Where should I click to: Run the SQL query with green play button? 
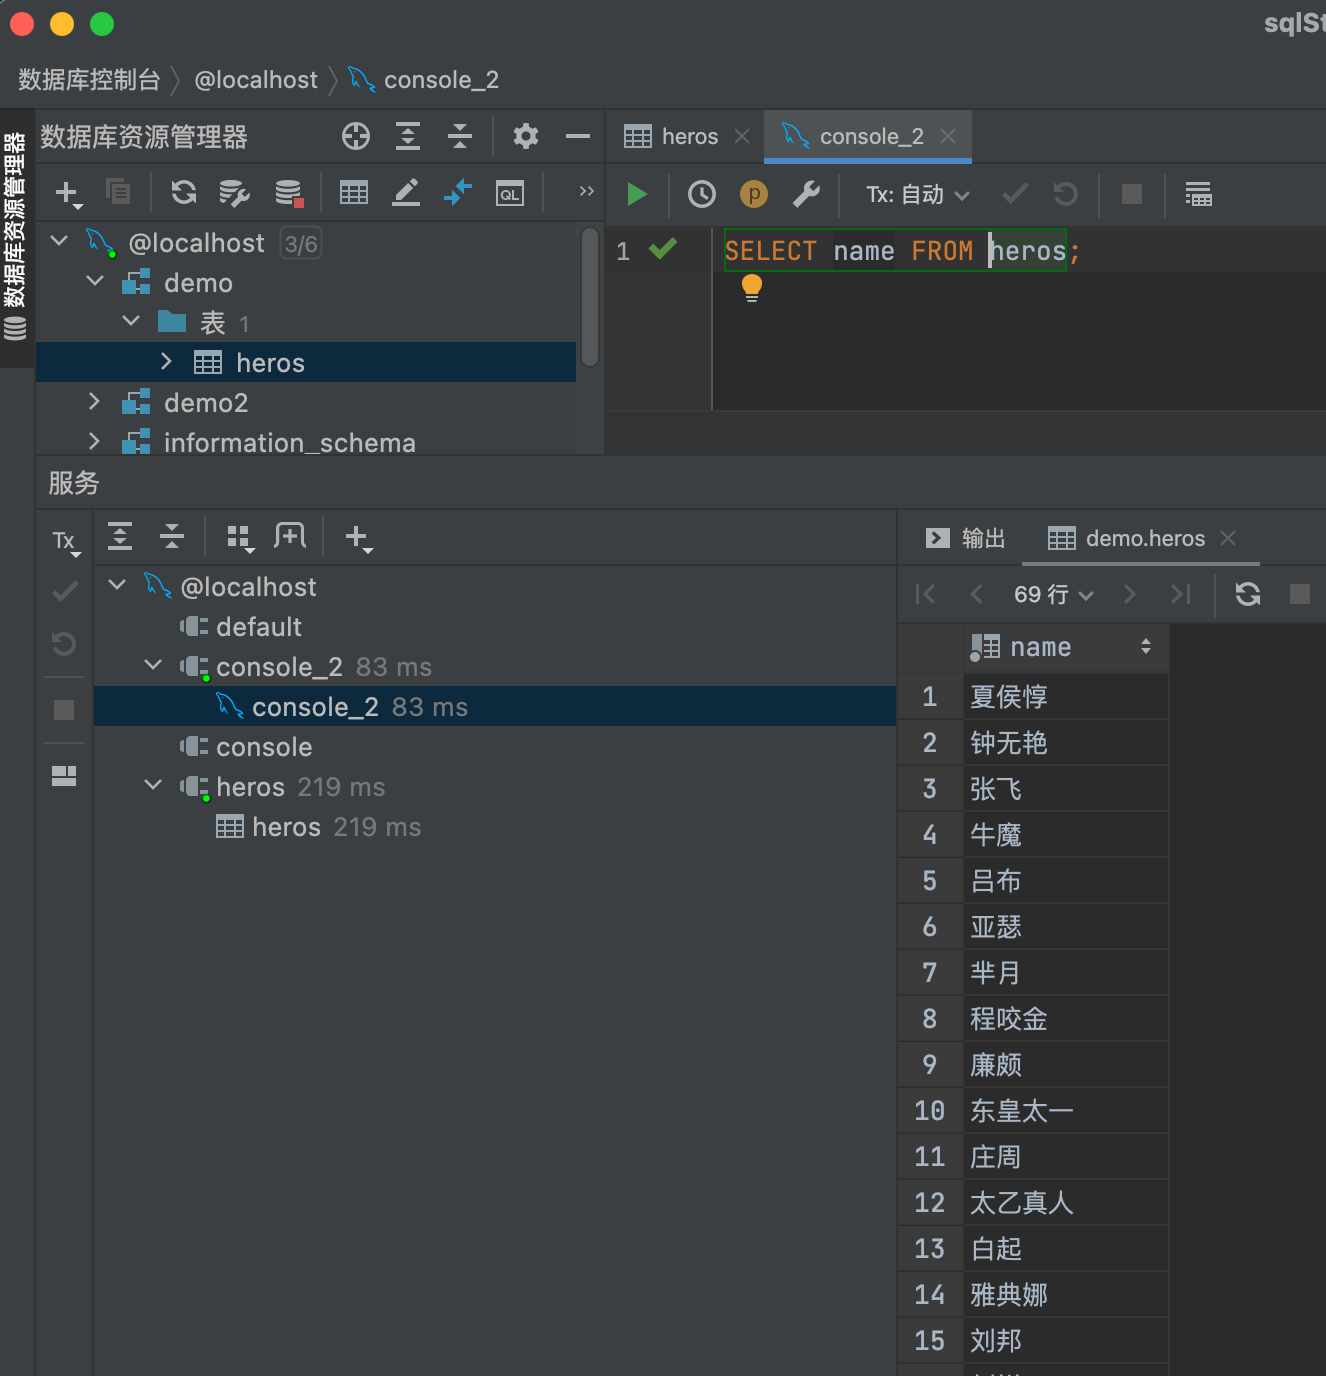[x=637, y=194]
